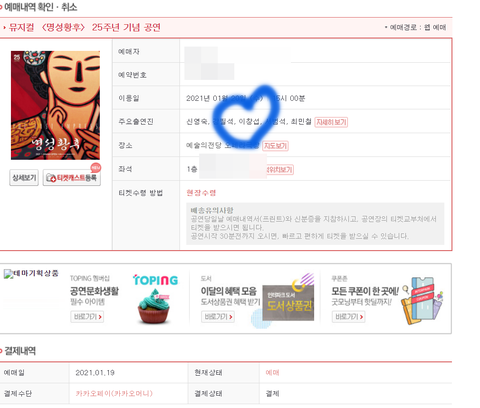Click 카카오페이 payment method text
This screenshot has width=480, height=408.
pyautogui.click(x=114, y=394)
